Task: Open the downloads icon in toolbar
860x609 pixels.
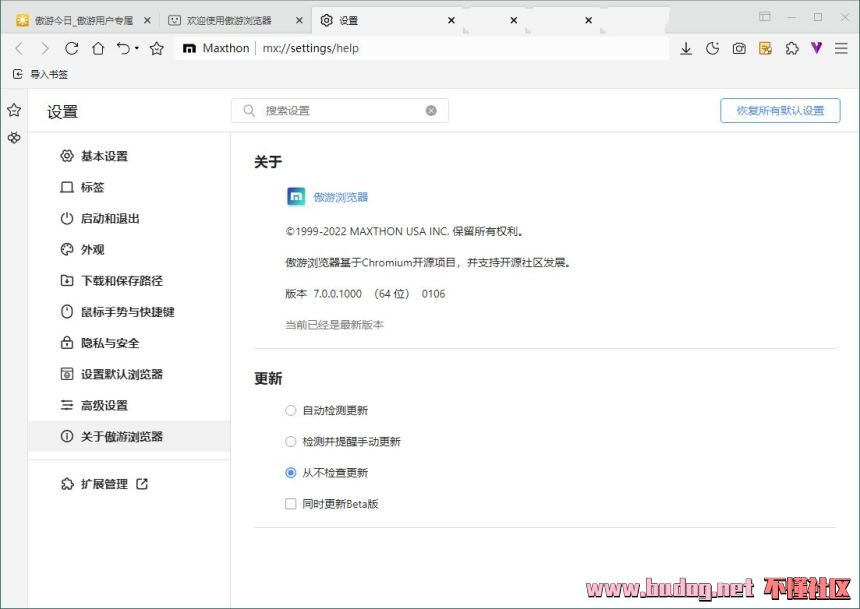Action: point(686,48)
